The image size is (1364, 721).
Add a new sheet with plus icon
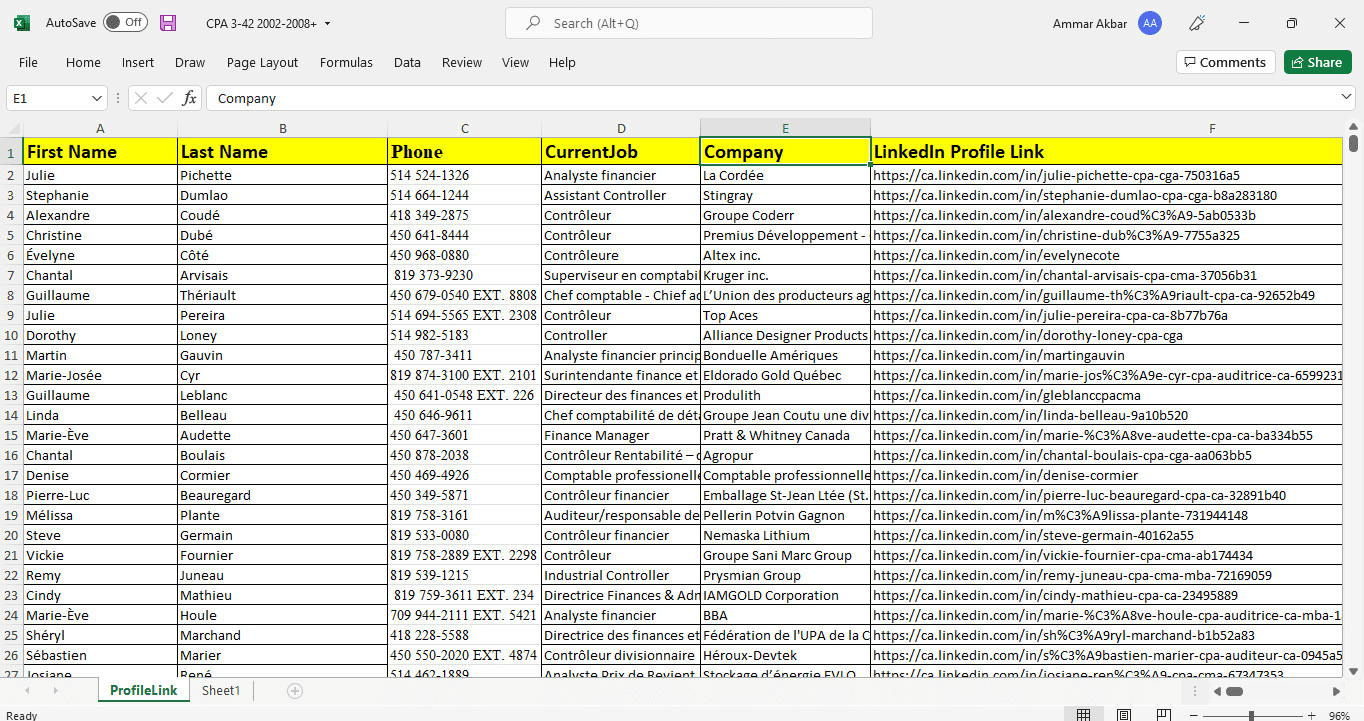pyautogui.click(x=295, y=691)
